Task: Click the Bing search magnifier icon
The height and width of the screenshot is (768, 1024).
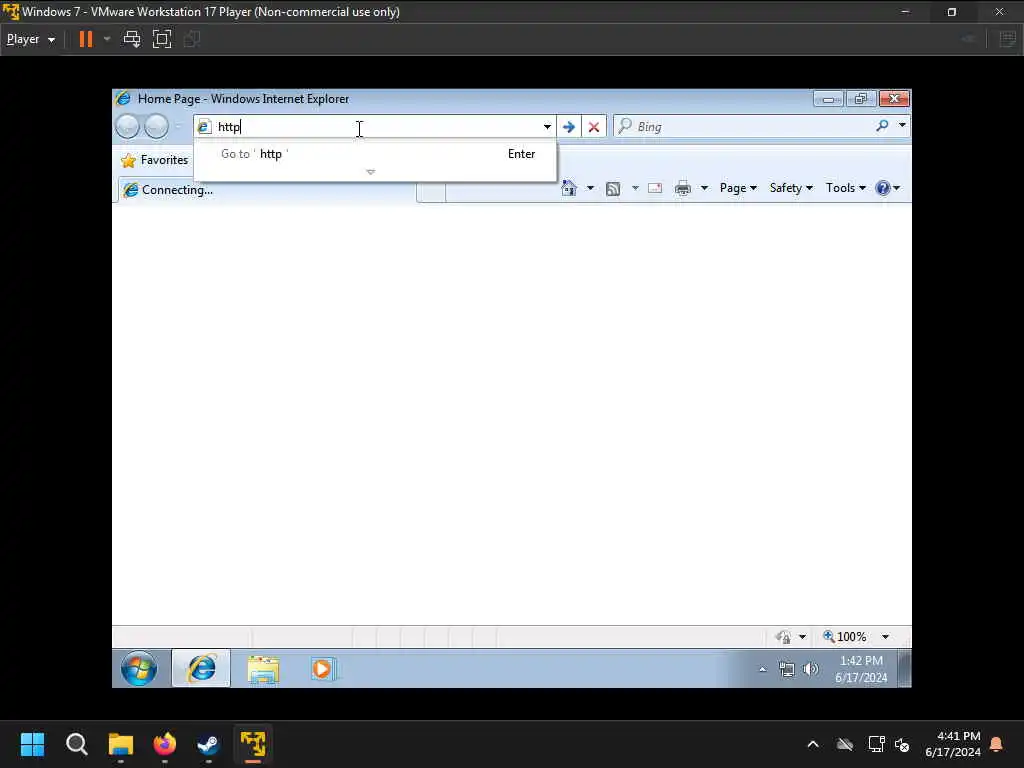Action: click(882, 125)
